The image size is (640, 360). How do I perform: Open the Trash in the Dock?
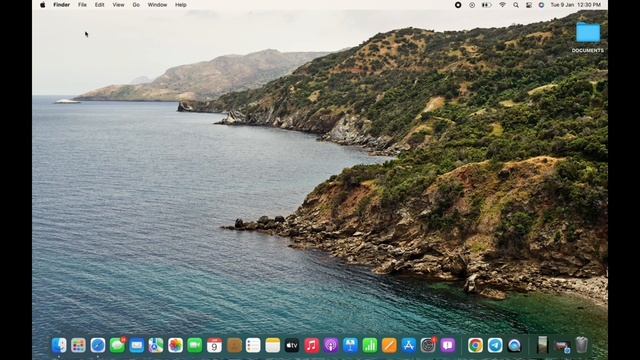[x=582, y=345]
